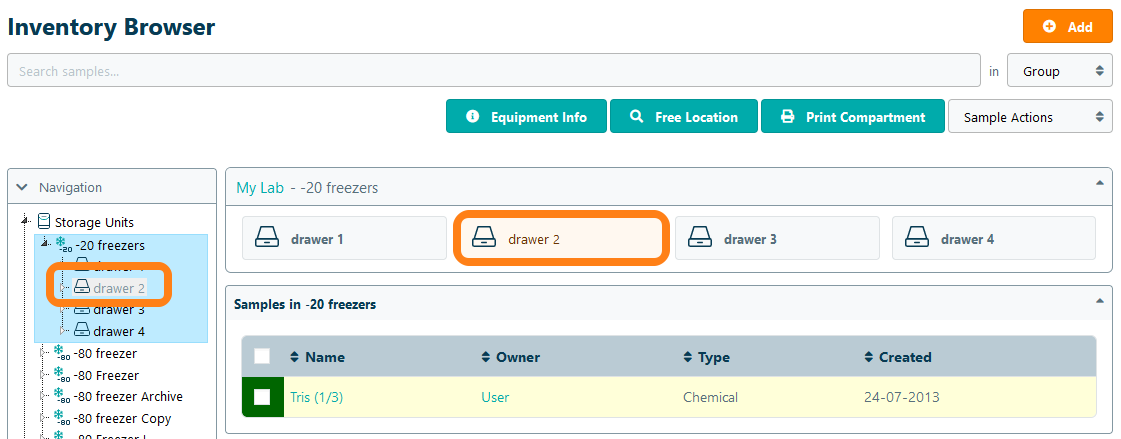
Task: Click the sort arrows icon beside Name
Action: tap(294, 357)
